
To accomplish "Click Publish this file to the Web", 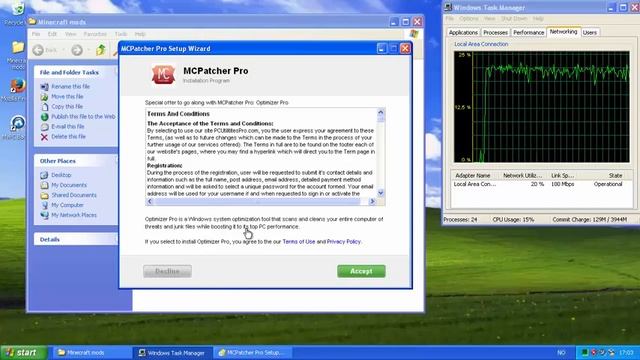I will click(83, 116).
